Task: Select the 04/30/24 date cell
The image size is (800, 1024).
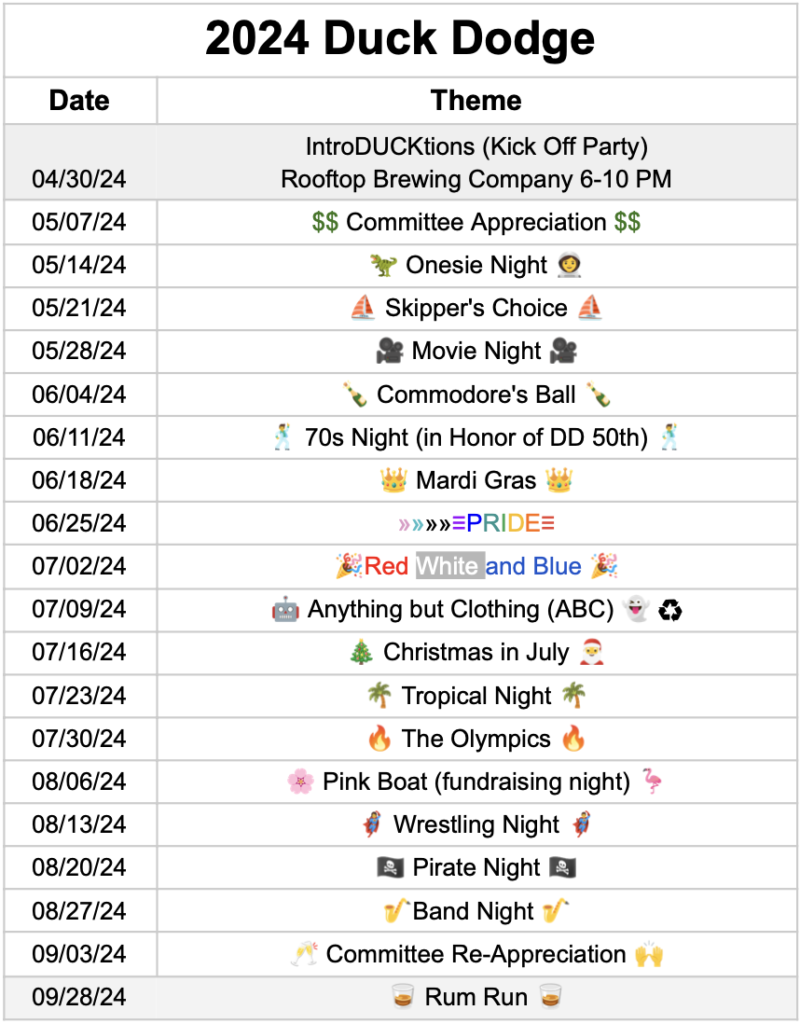Action: pyautogui.click(x=80, y=180)
